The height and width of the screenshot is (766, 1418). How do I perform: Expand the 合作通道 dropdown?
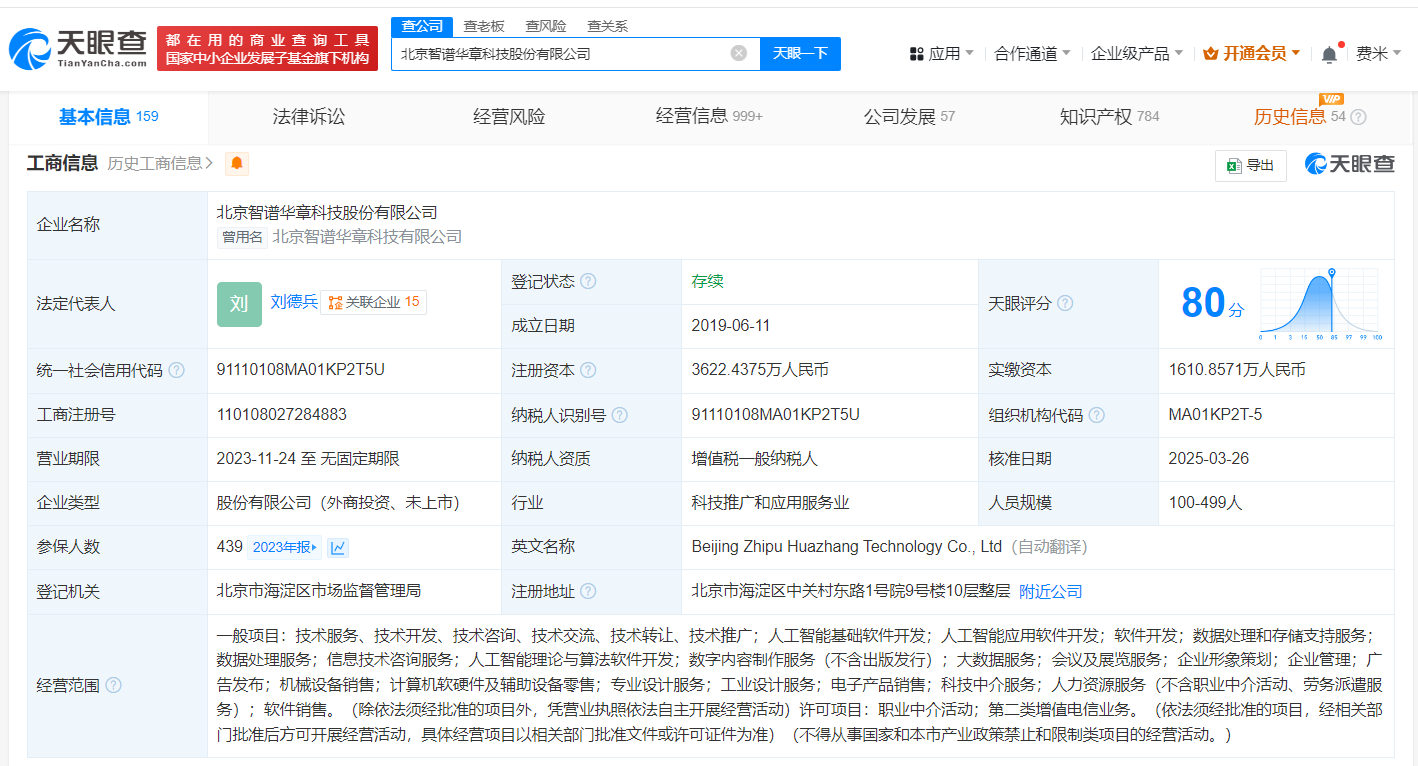pyautogui.click(x=1032, y=54)
